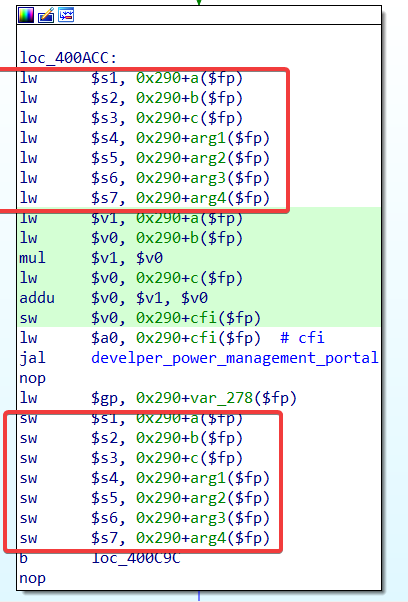Select line lw $s5, 0x290+arg2($fp)
Image resolution: width=408 pixels, height=602 pixels.
pos(145,158)
